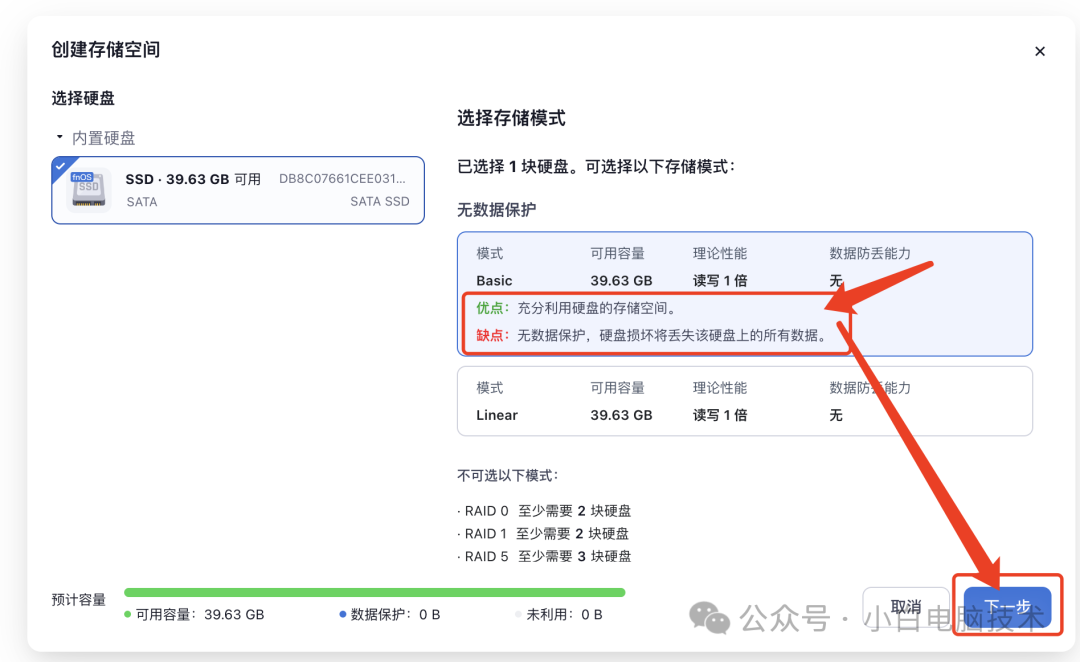Image resolution: width=1080 pixels, height=662 pixels.
Task: Click the fnOS SSD drive icon
Action: (86, 190)
